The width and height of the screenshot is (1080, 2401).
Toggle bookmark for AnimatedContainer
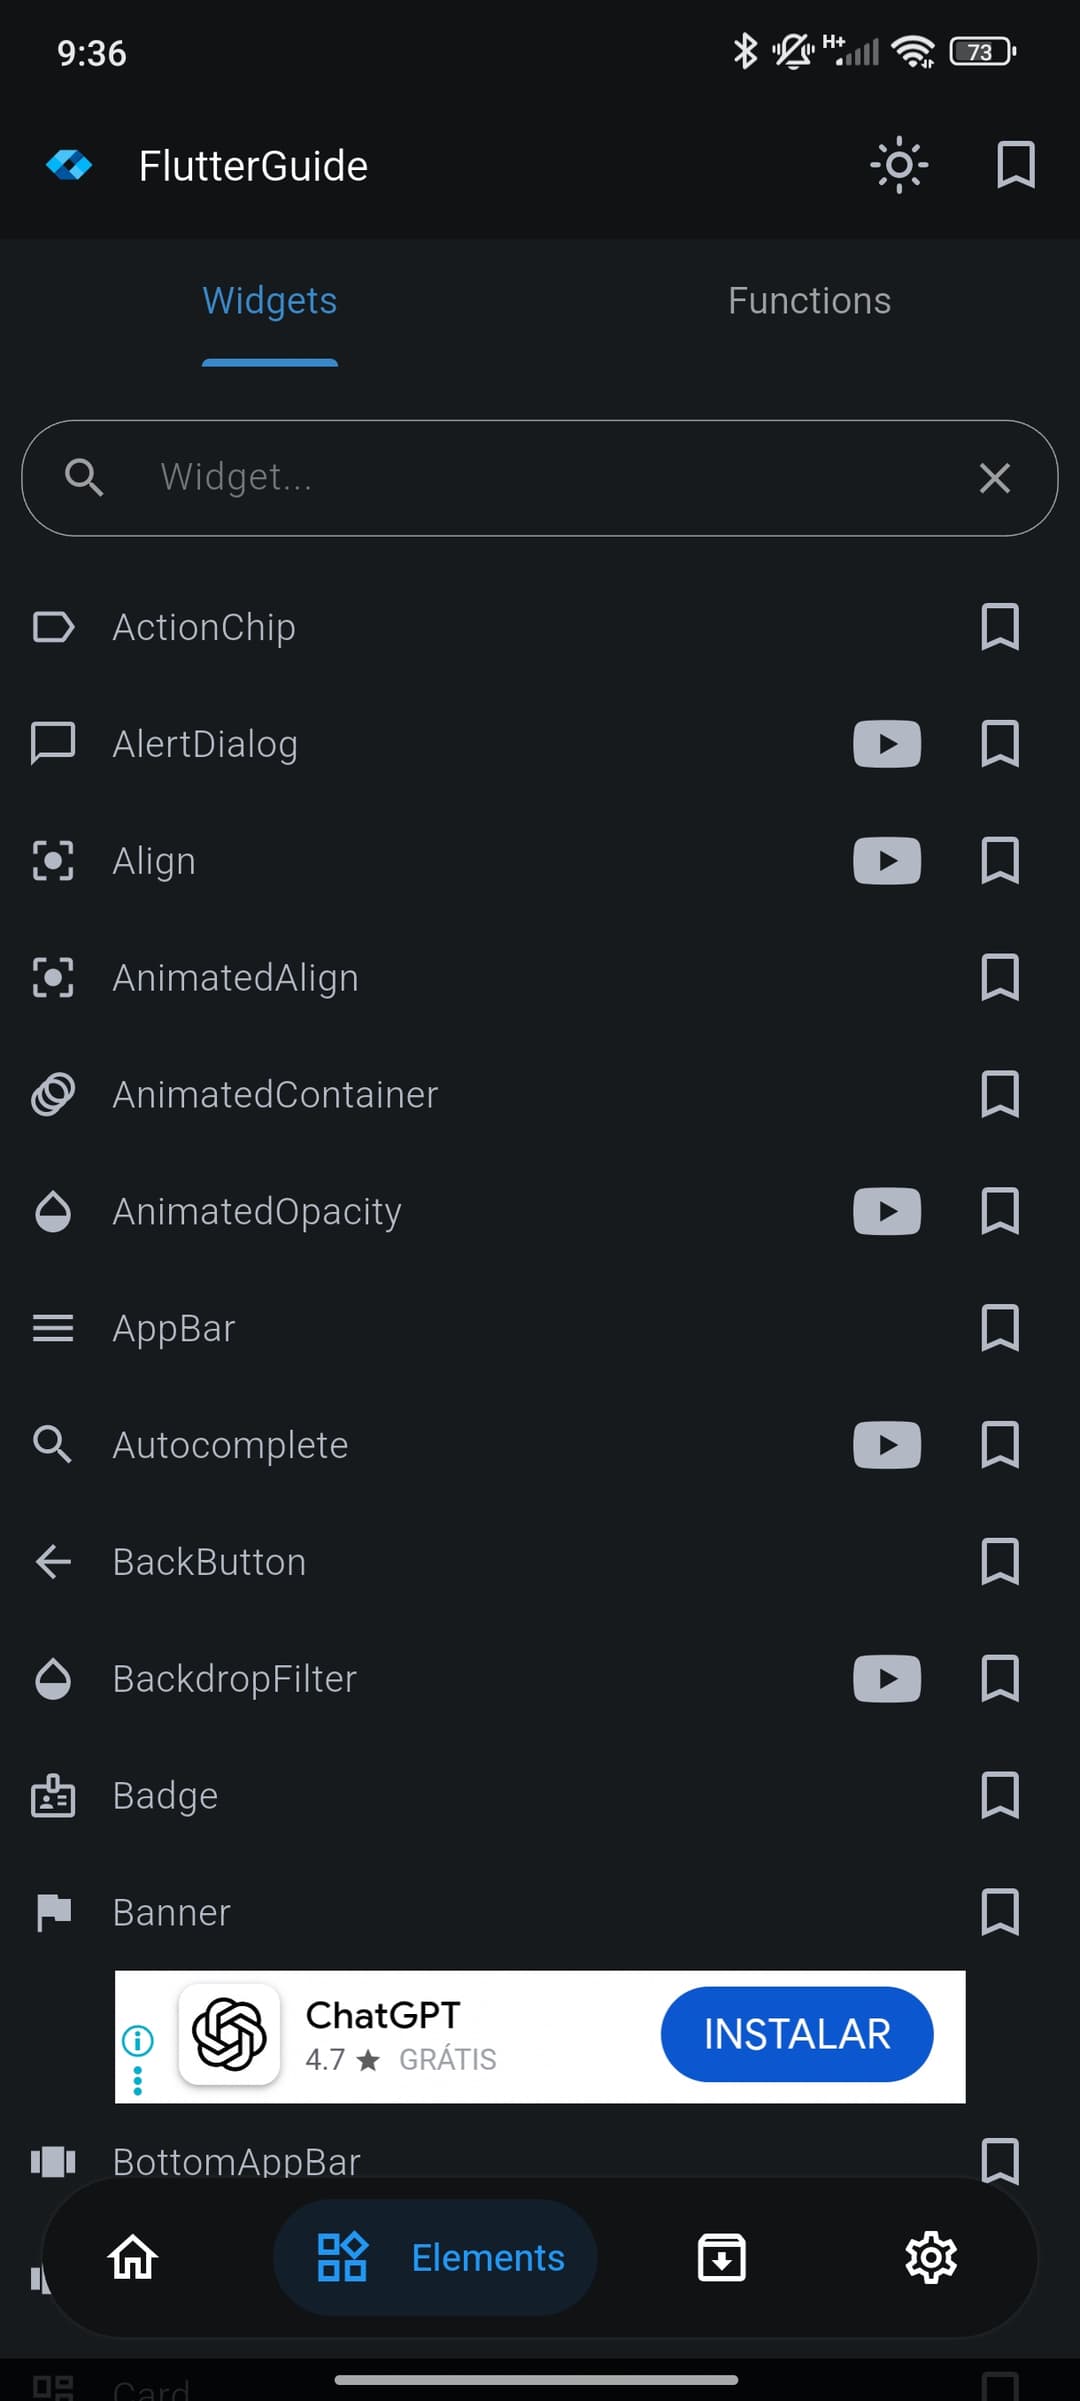tap(999, 1094)
